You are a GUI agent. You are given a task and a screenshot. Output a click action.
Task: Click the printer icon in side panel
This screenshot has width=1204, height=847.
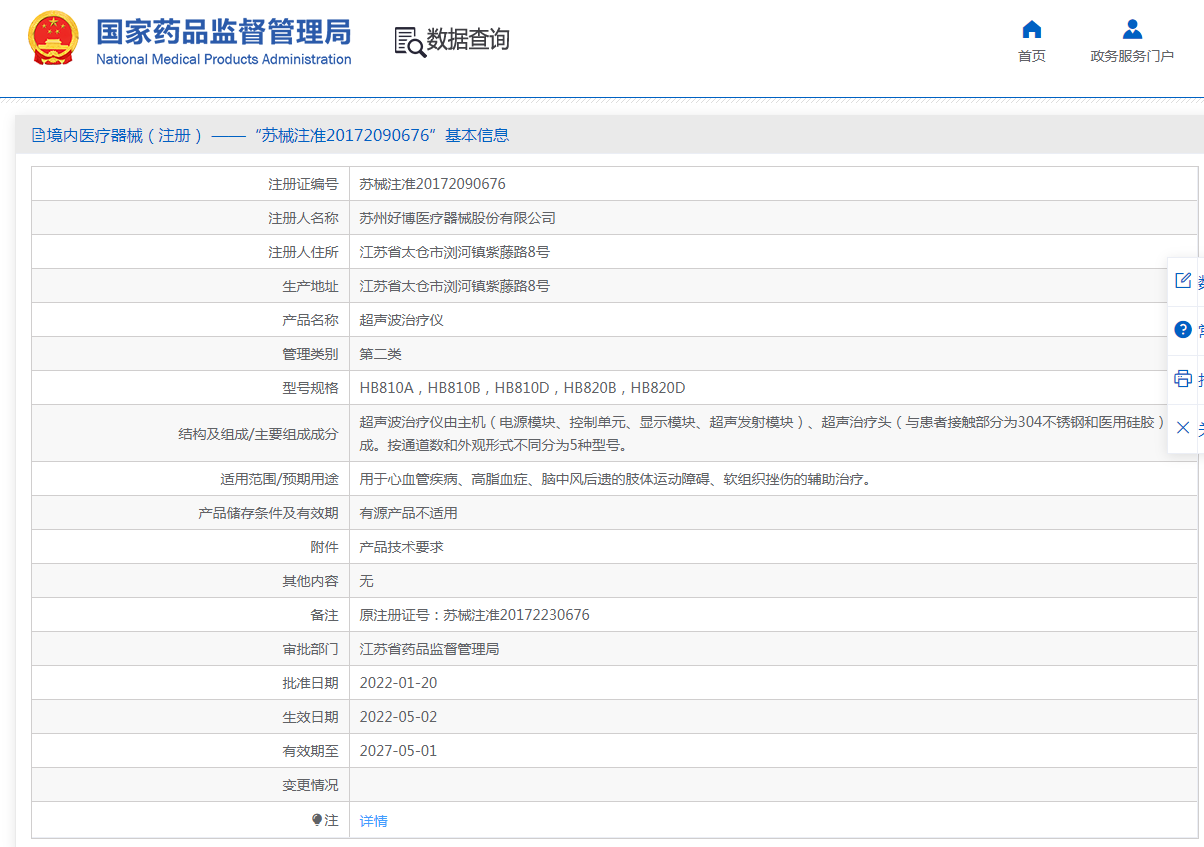(x=1183, y=378)
